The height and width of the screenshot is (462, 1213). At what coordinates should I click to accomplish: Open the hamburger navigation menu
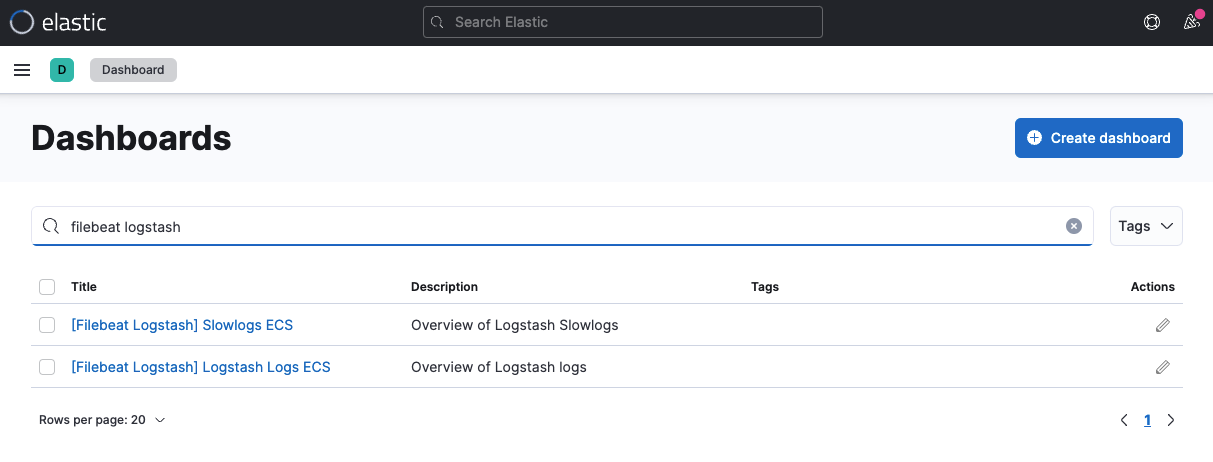(x=22, y=70)
